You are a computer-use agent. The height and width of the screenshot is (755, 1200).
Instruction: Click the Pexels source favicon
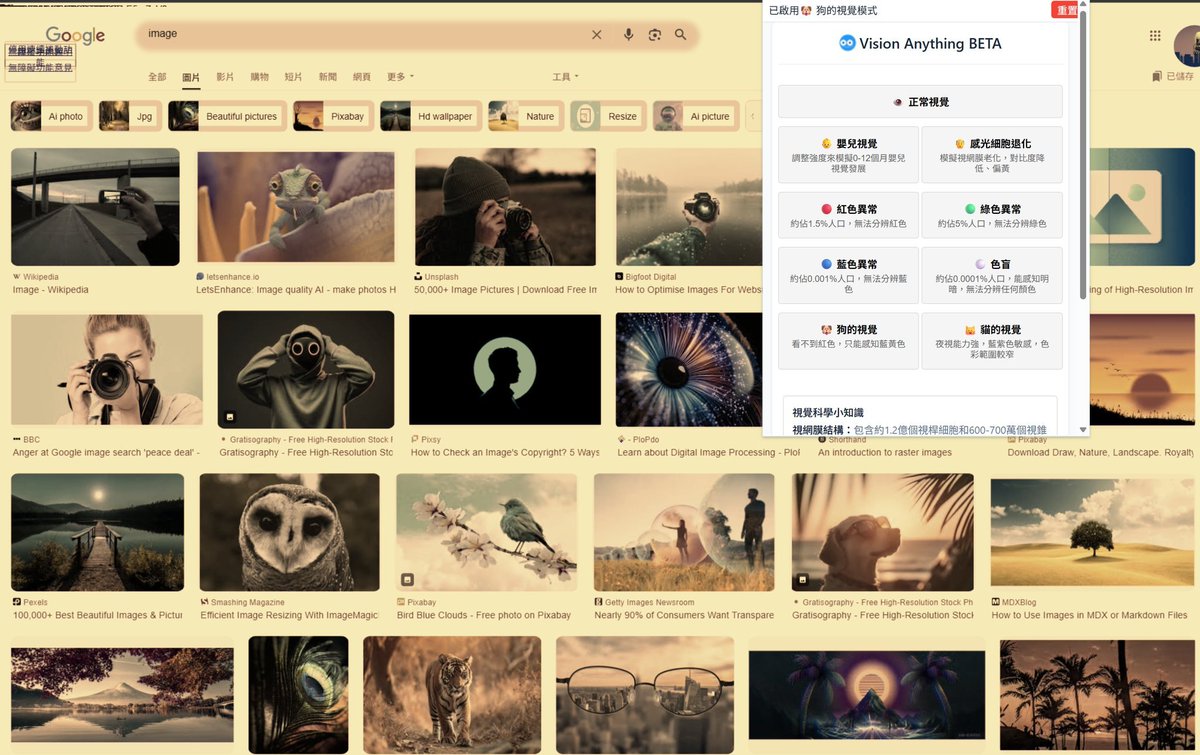tap(16, 602)
